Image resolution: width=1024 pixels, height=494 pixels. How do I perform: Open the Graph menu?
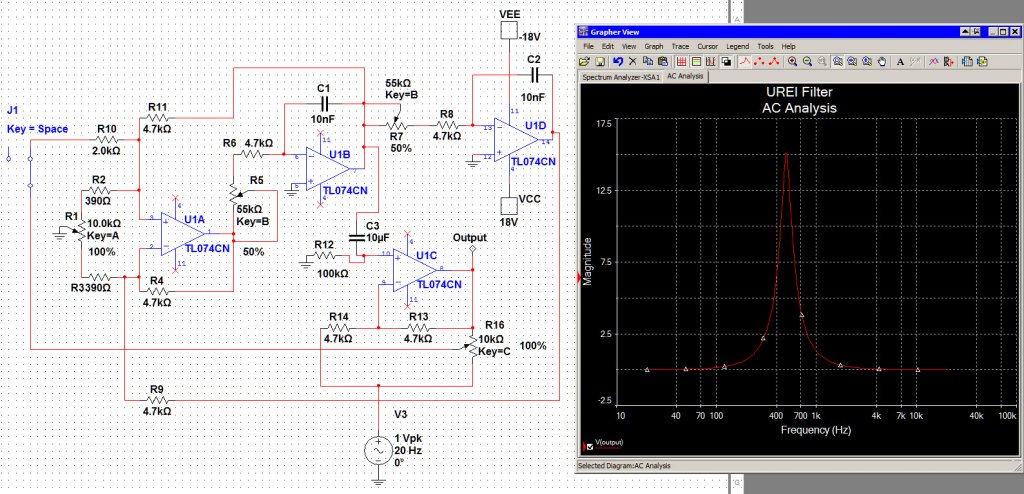click(x=654, y=46)
